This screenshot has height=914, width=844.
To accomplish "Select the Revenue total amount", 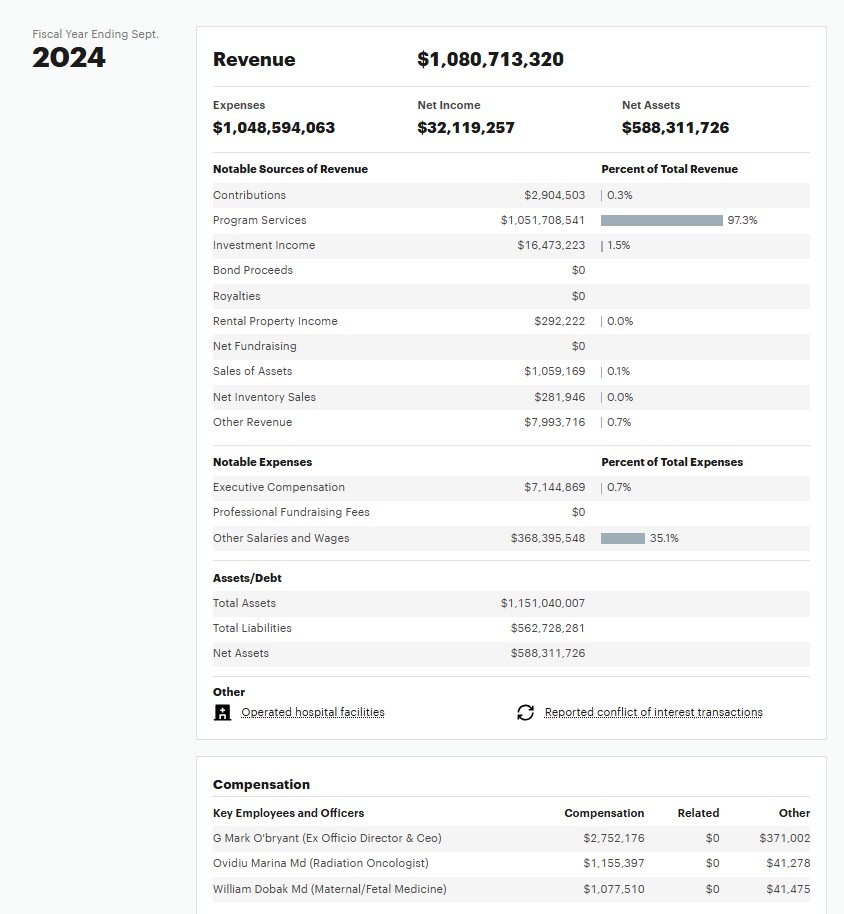I will pos(490,60).
